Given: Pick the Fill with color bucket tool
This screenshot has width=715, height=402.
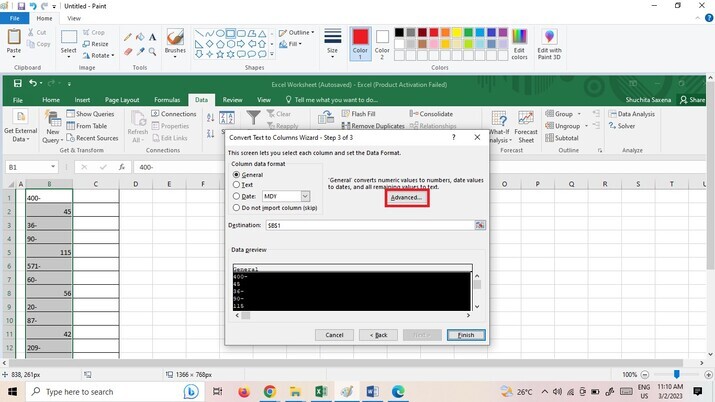Looking at the screenshot, I should tap(140, 37).
